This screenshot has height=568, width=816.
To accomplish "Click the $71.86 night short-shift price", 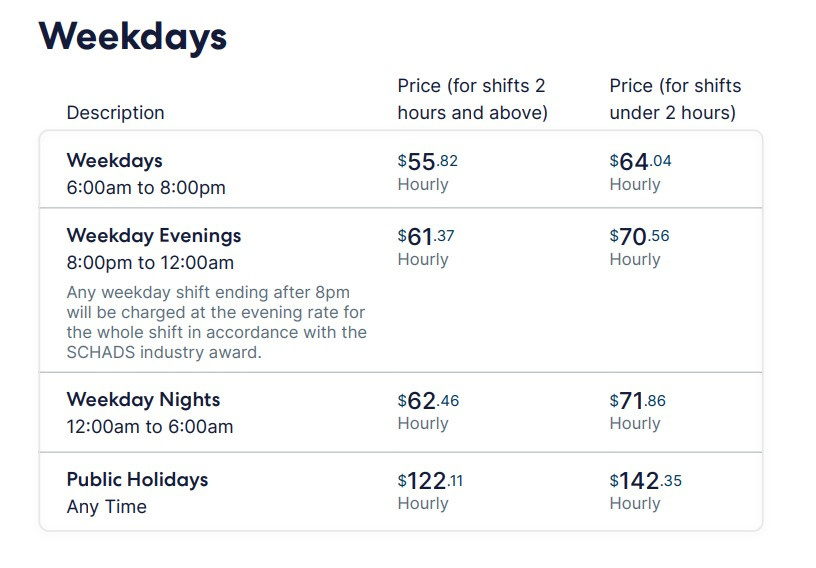I will pyautogui.click(x=638, y=401).
